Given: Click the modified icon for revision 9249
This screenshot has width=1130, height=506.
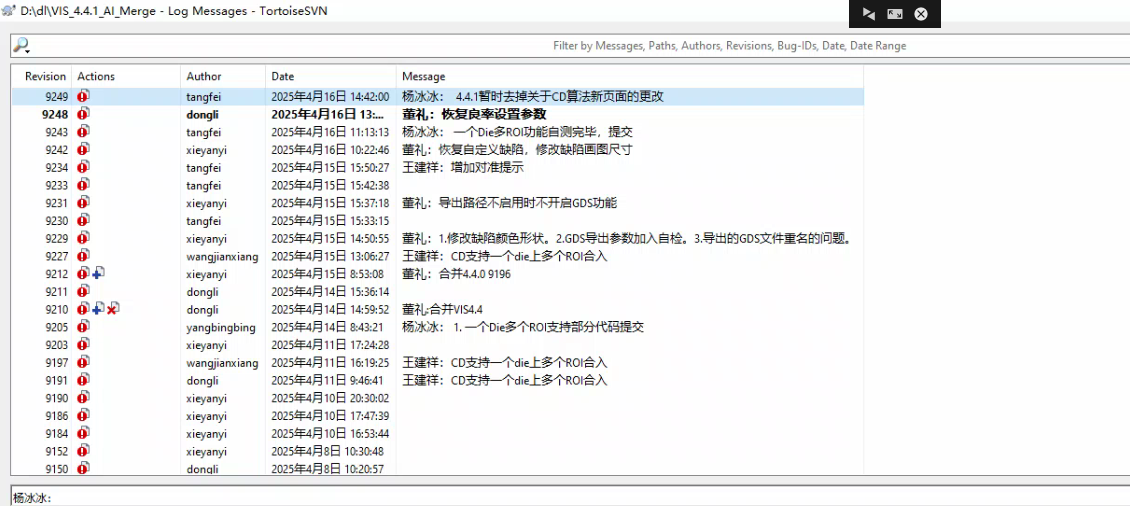Looking at the screenshot, I should pyautogui.click(x=83, y=96).
